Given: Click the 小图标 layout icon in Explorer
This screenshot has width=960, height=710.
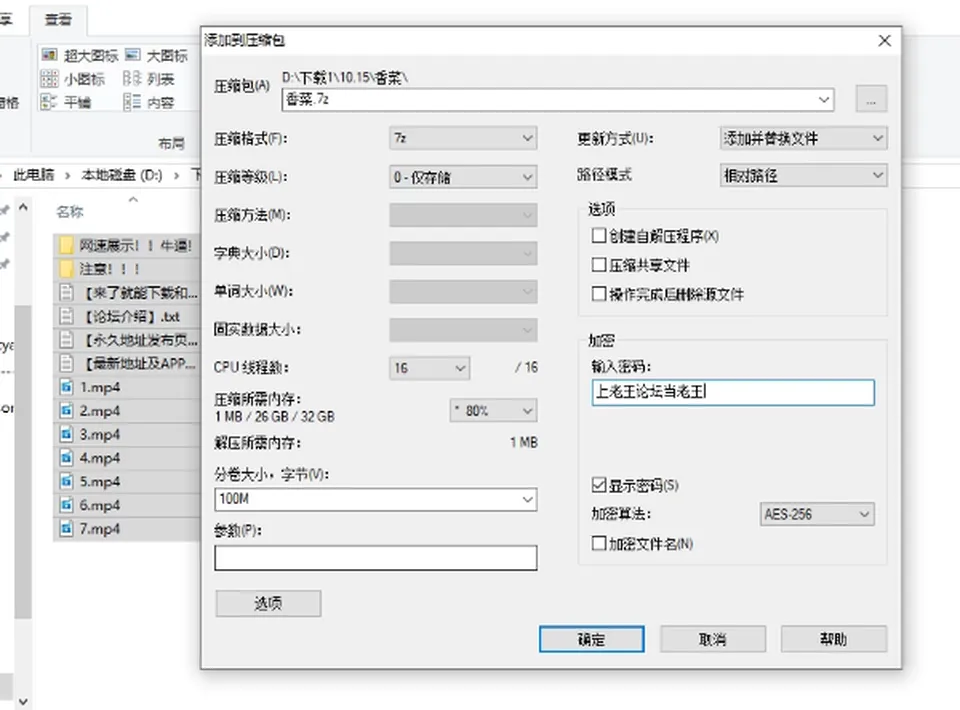Looking at the screenshot, I should point(49,79).
